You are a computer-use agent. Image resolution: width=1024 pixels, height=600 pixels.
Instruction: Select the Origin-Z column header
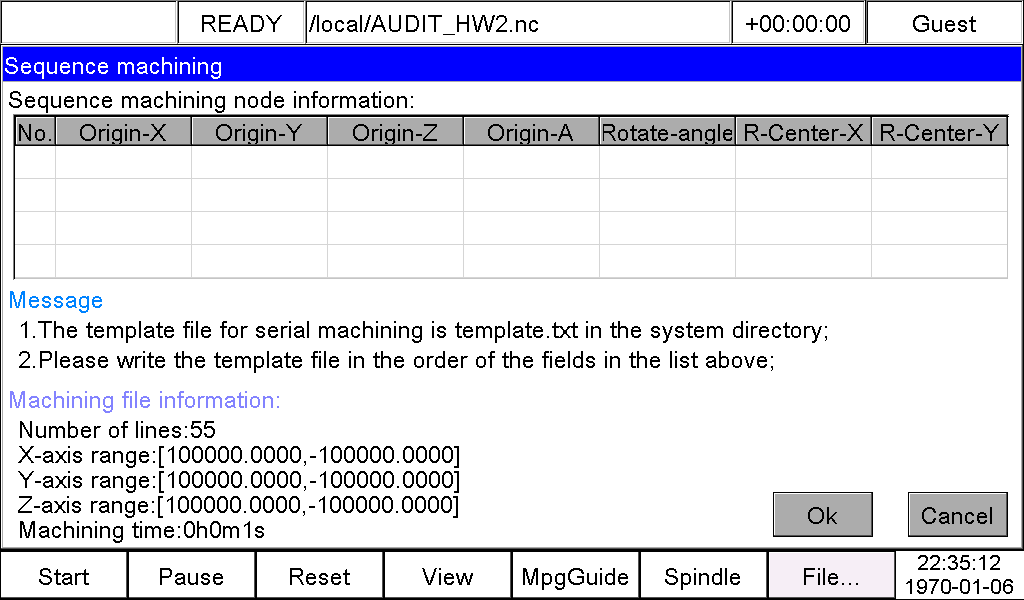(x=395, y=133)
